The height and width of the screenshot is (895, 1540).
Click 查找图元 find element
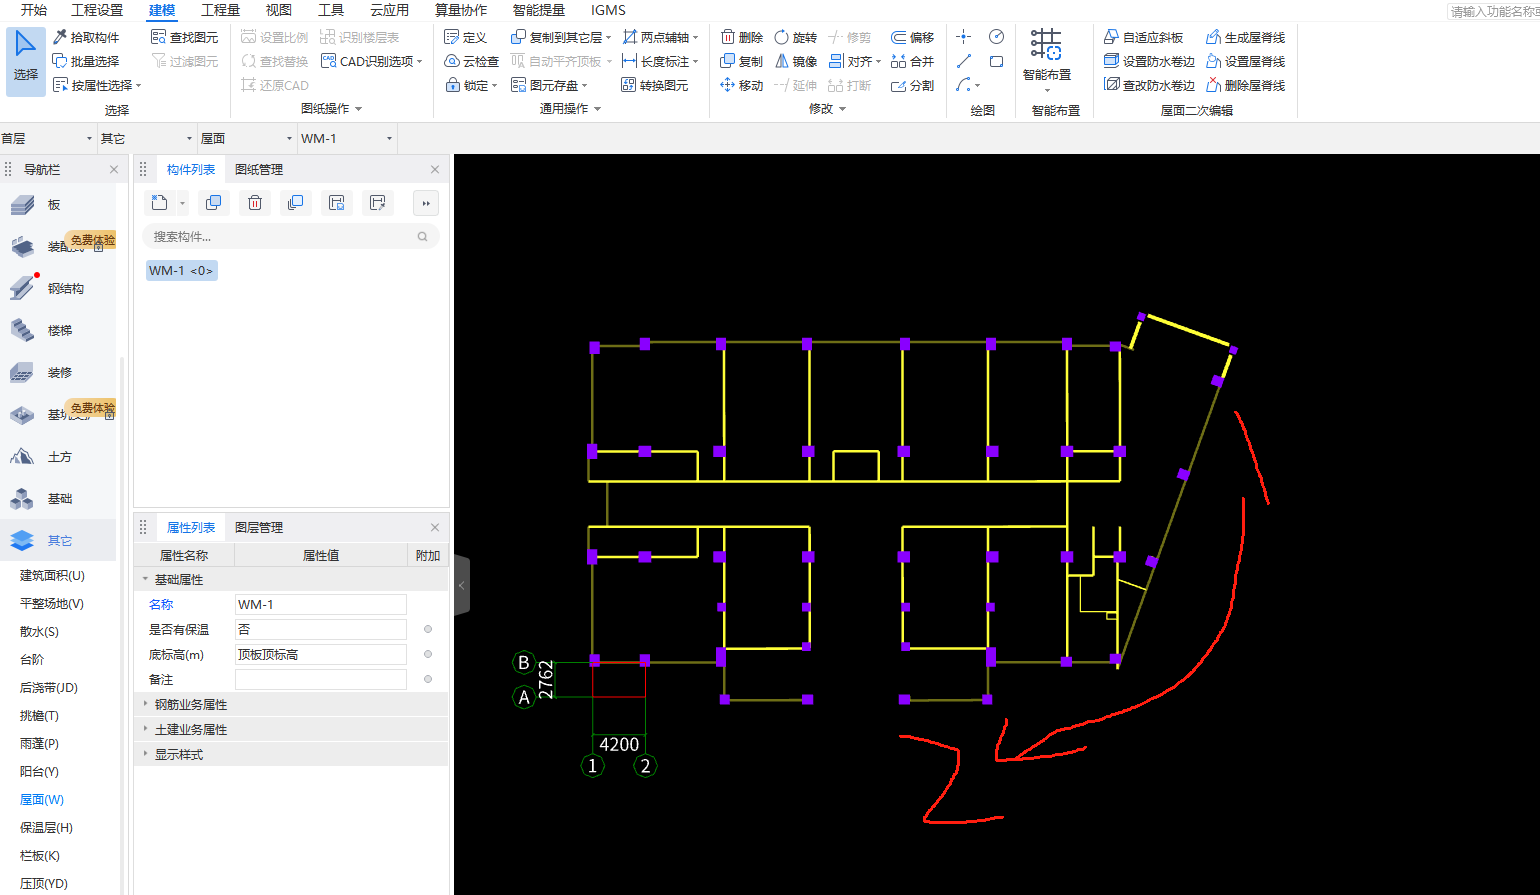tap(185, 37)
